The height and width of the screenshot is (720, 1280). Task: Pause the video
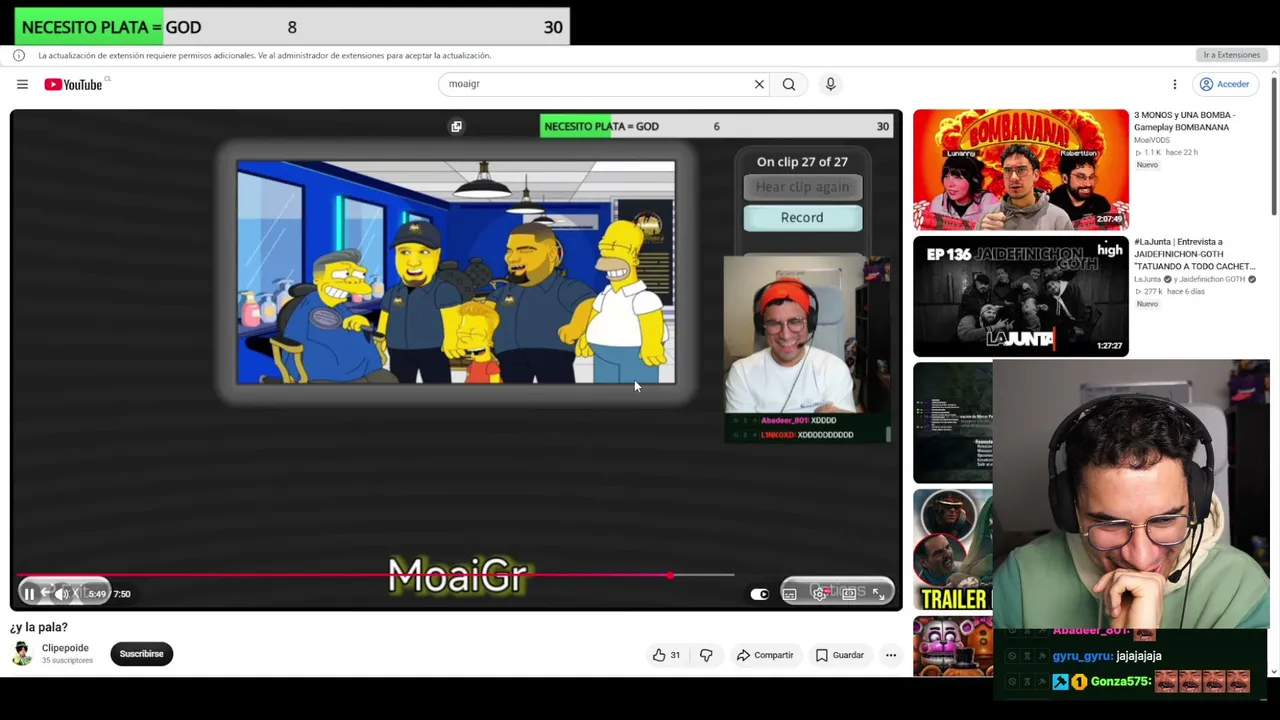click(x=29, y=594)
